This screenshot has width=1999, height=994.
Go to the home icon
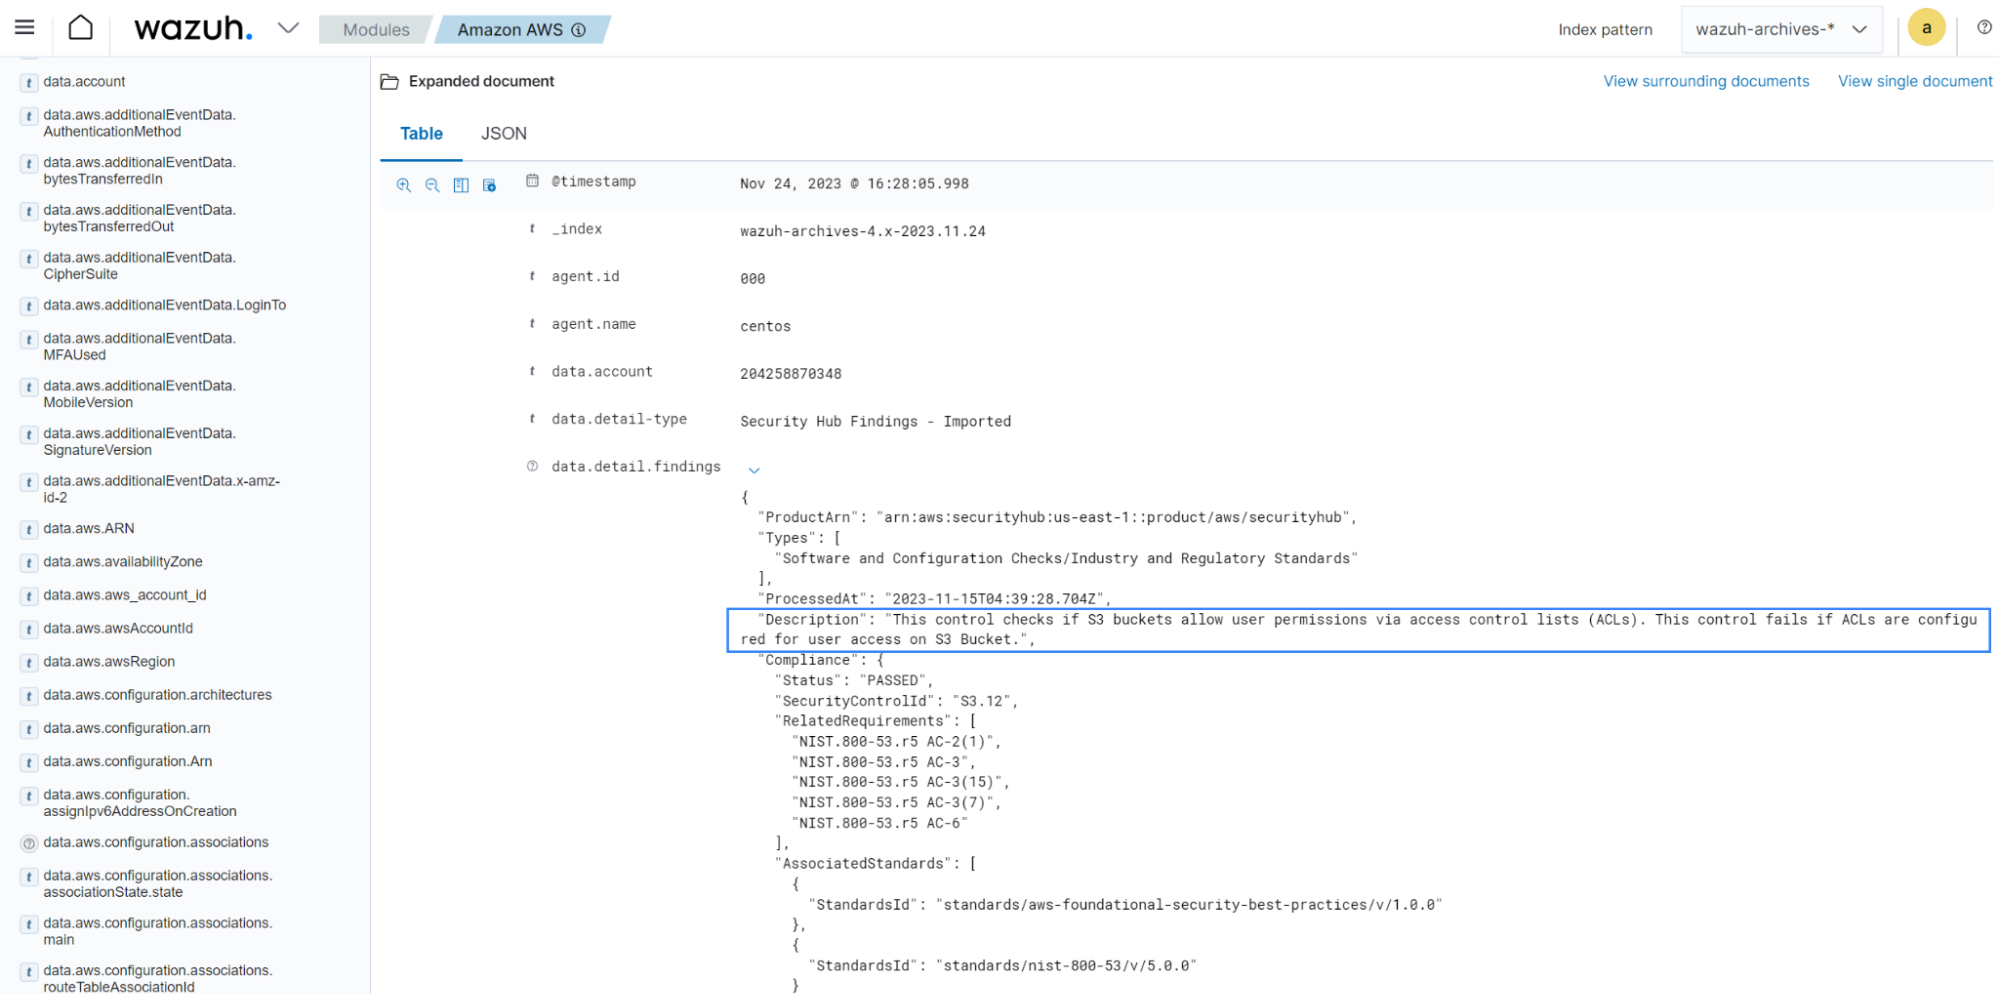[80, 28]
